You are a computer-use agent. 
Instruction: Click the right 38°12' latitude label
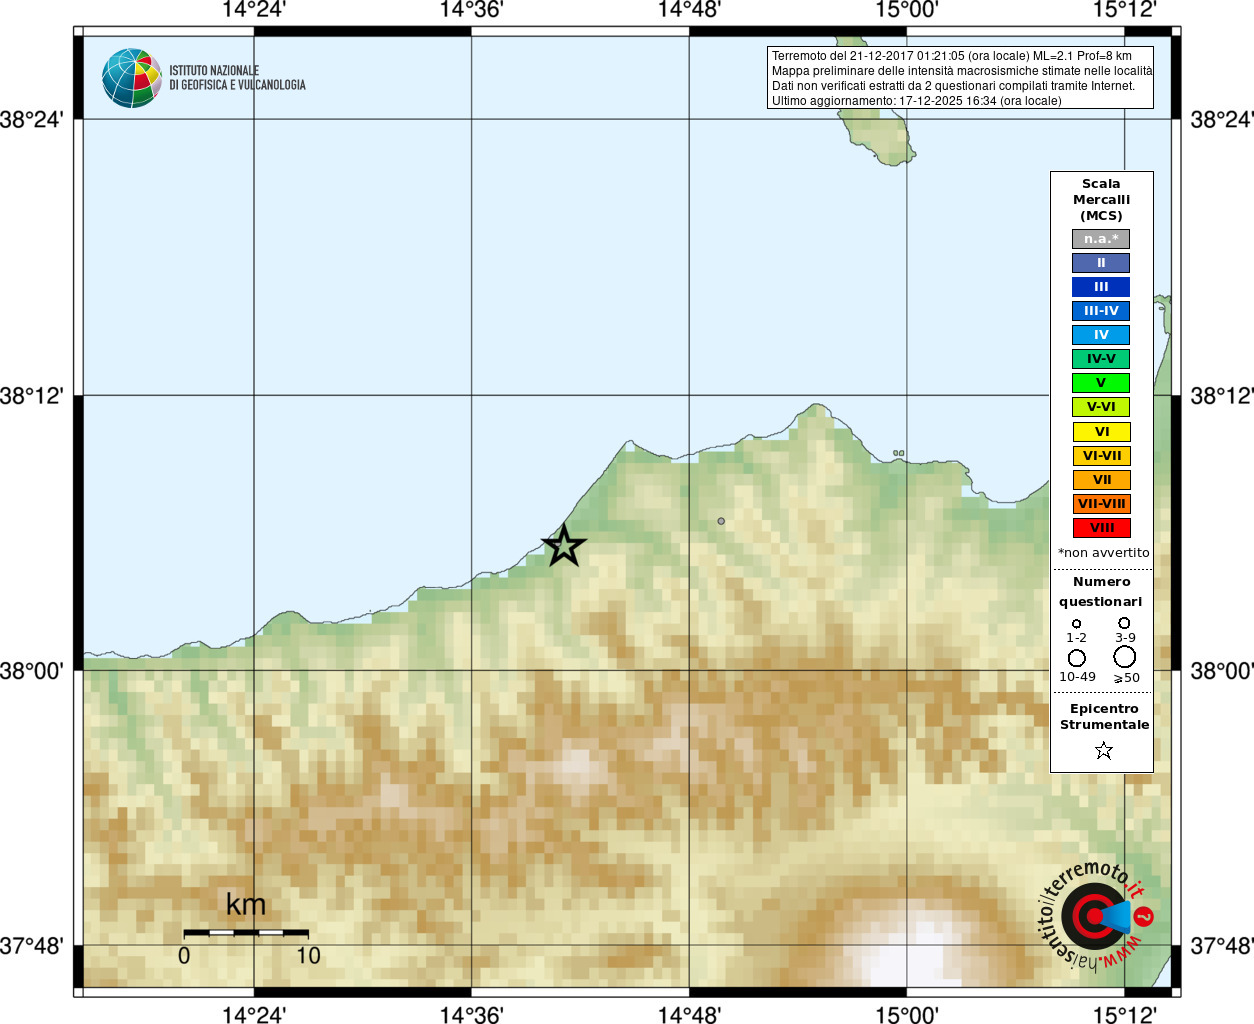click(x=1222, y=395)
